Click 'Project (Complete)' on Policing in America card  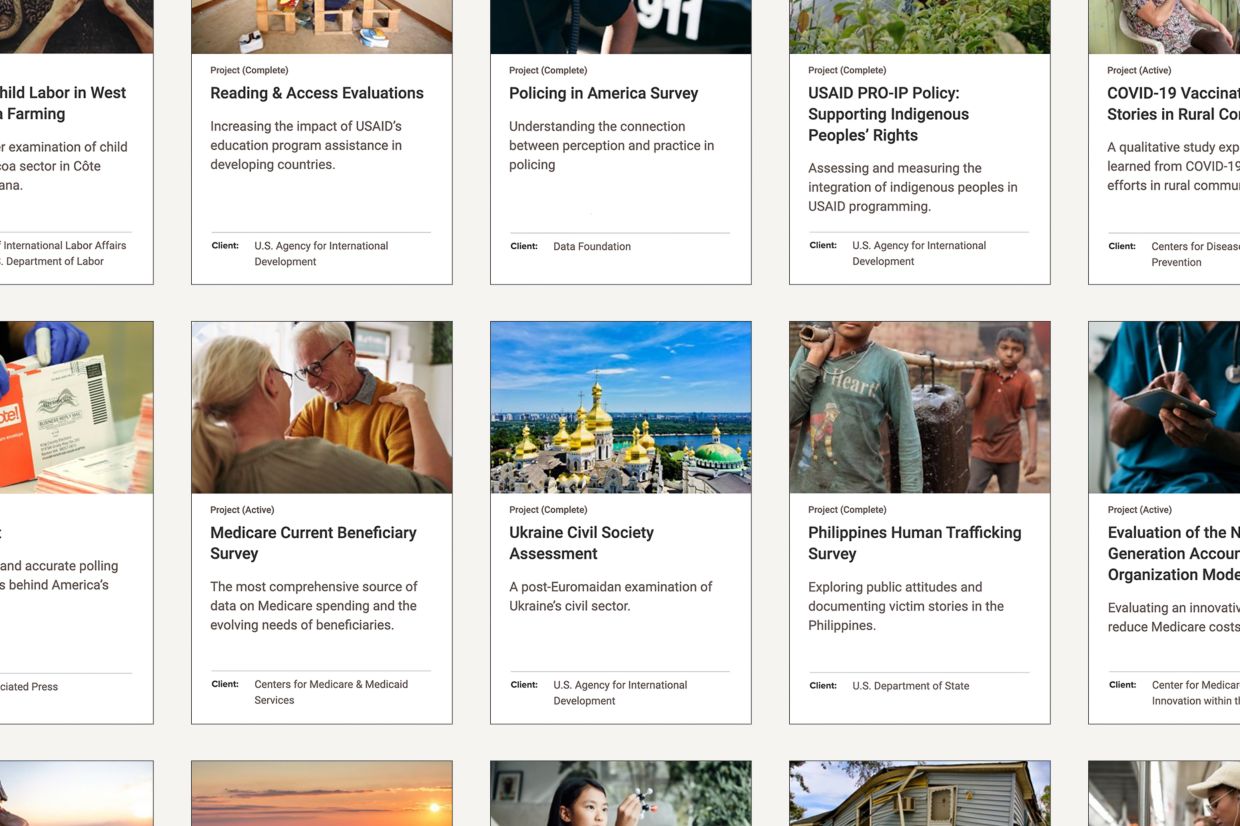point(548,70)
